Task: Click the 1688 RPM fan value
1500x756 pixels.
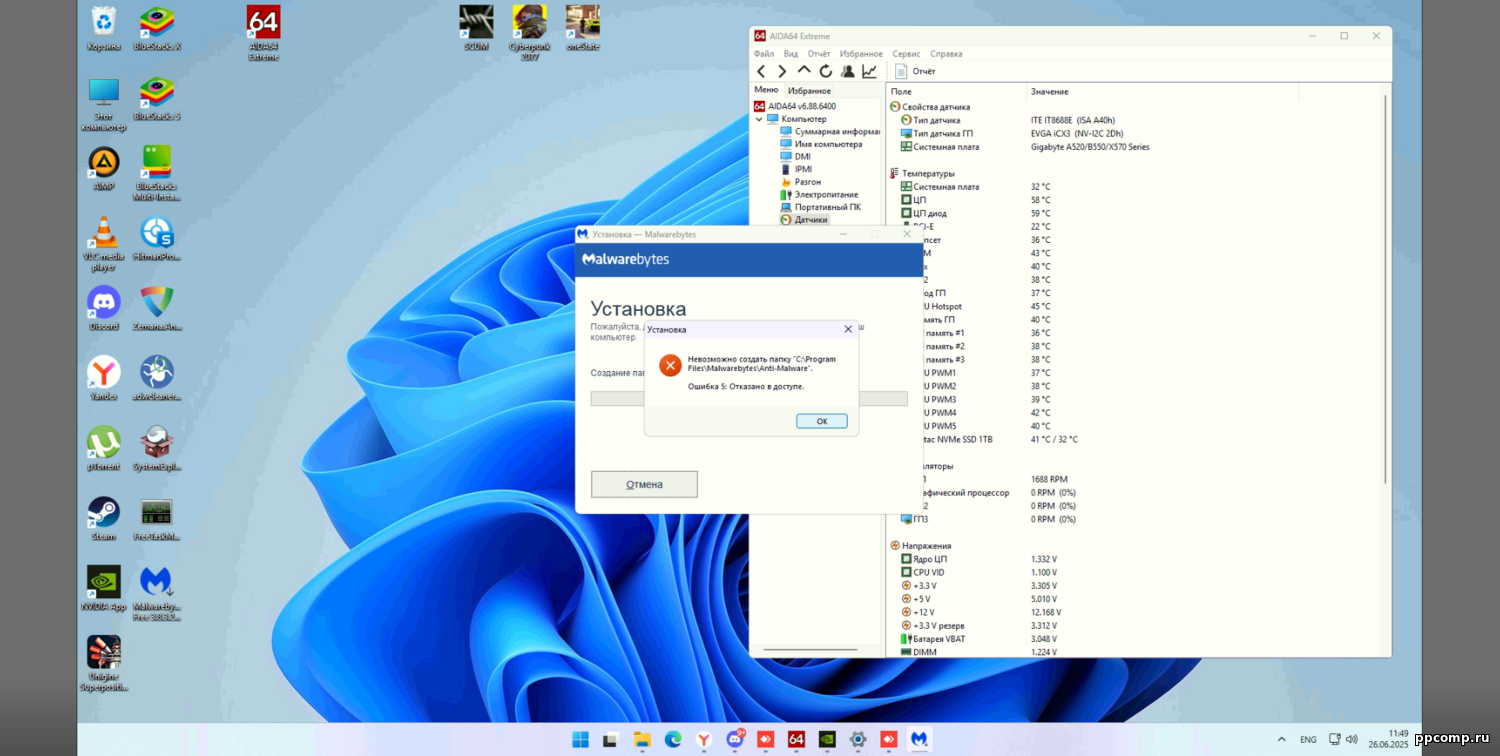Action: [1049, 479]
